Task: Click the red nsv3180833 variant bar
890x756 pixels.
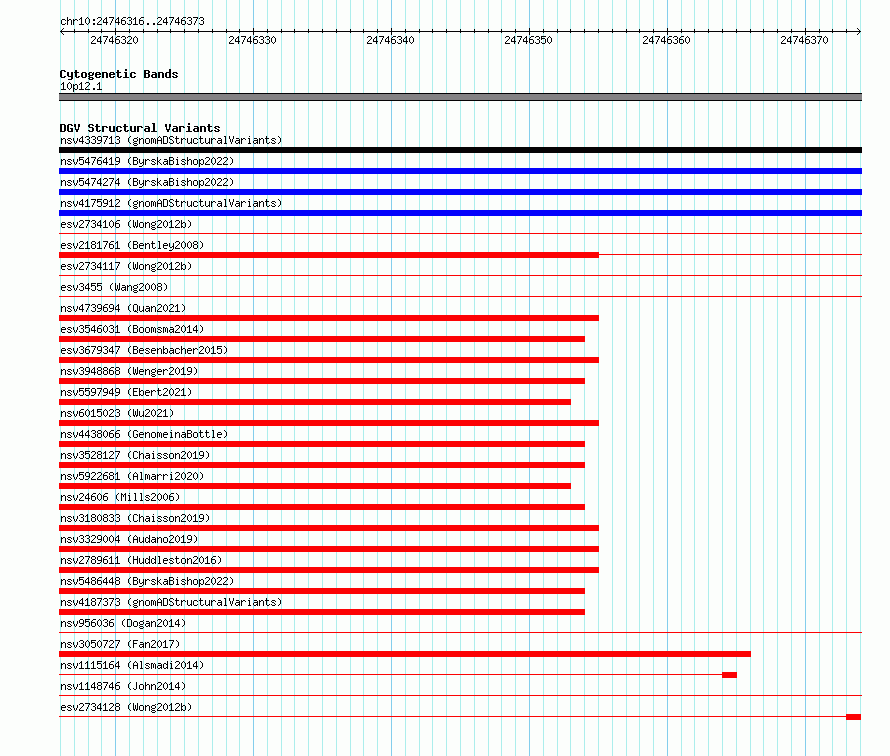Action: point(329,528)
